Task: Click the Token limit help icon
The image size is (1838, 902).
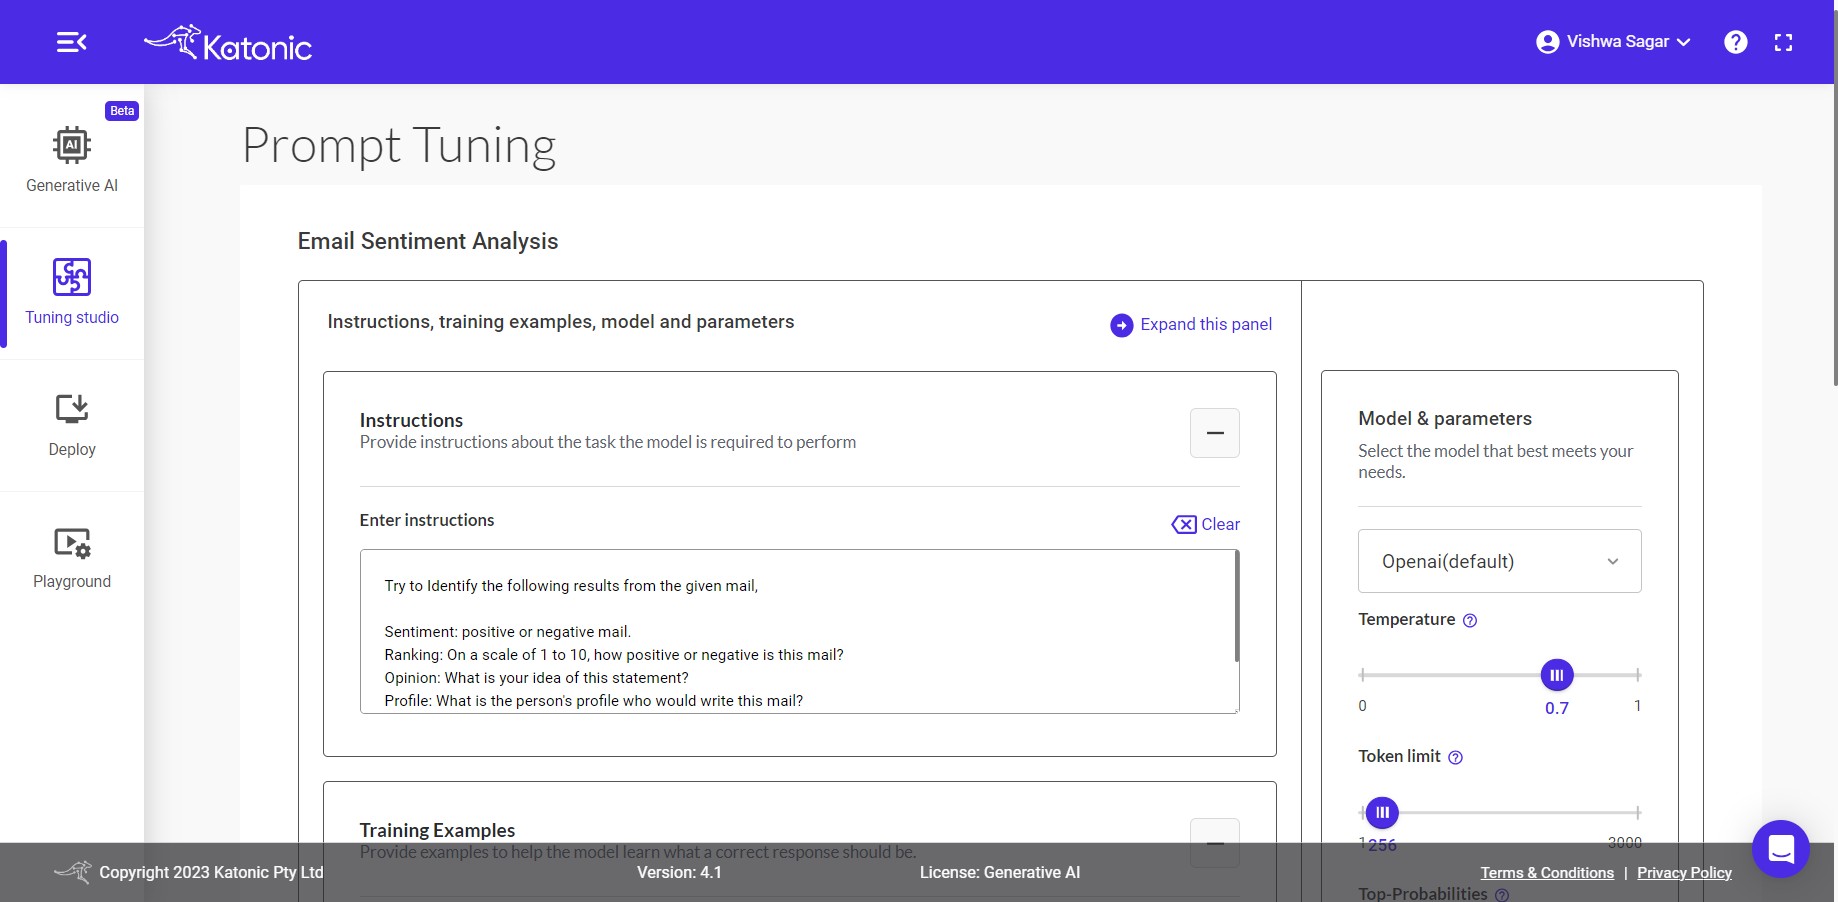Action: pyautogui.click(x=1456, y=757)
